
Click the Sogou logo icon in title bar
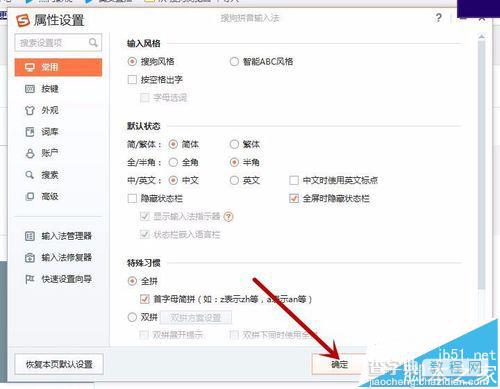pos(23,20)
